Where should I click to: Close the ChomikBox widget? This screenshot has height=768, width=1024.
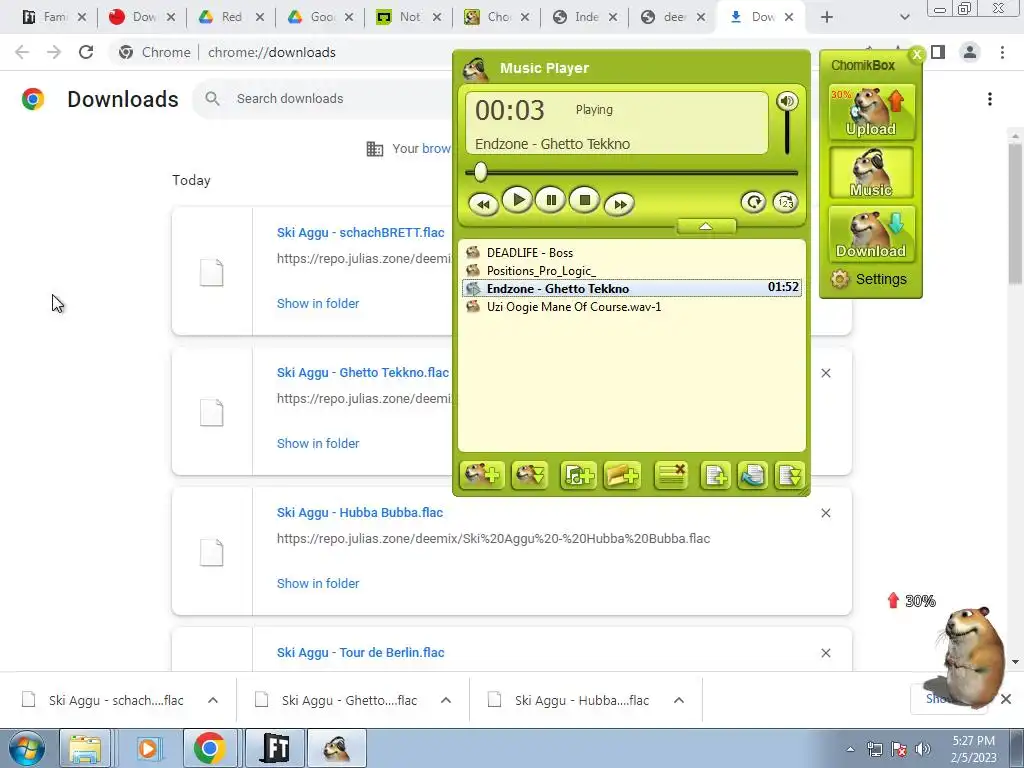917,54
